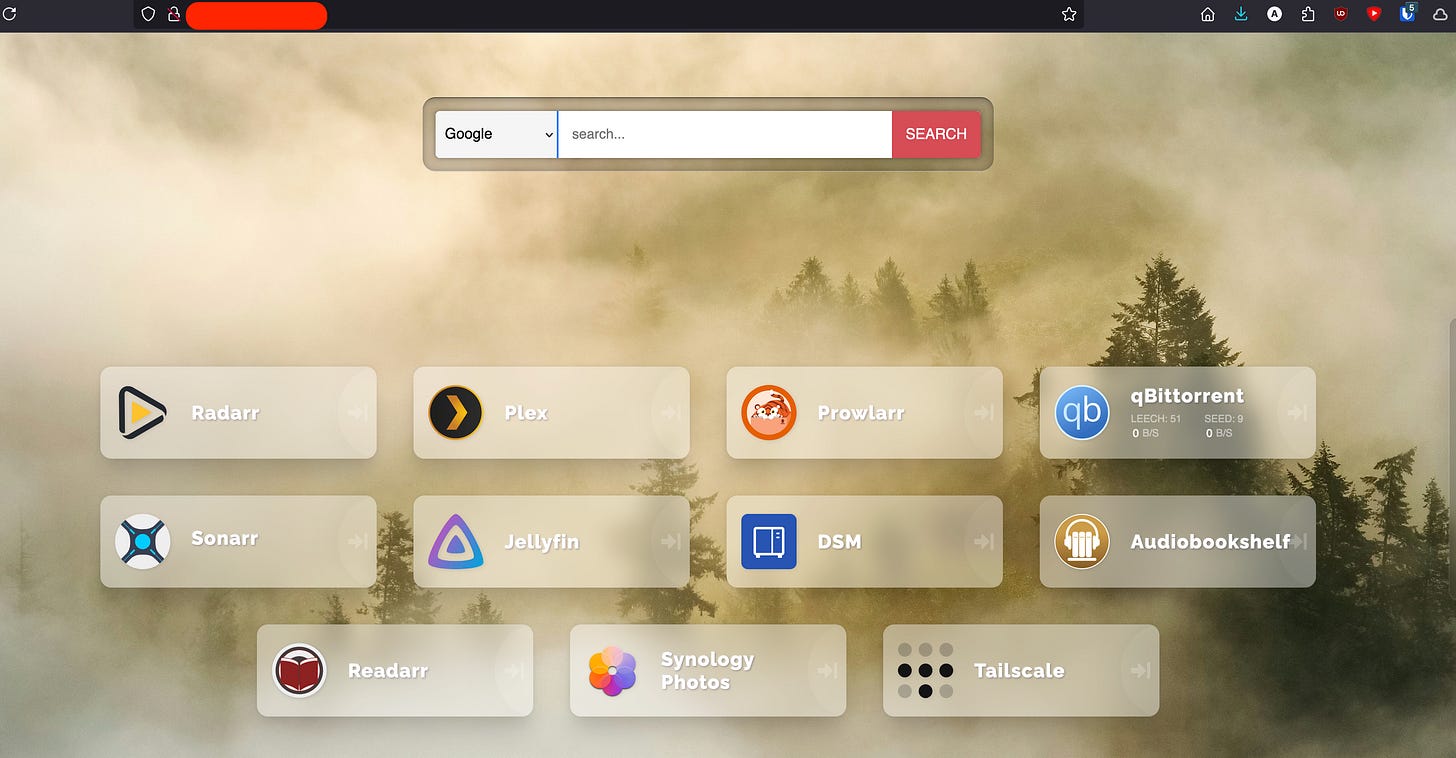Image resolution: width=1456 pixels, height=758 pixels.
Task: Go to the browser Home button
Action: 1208,14
